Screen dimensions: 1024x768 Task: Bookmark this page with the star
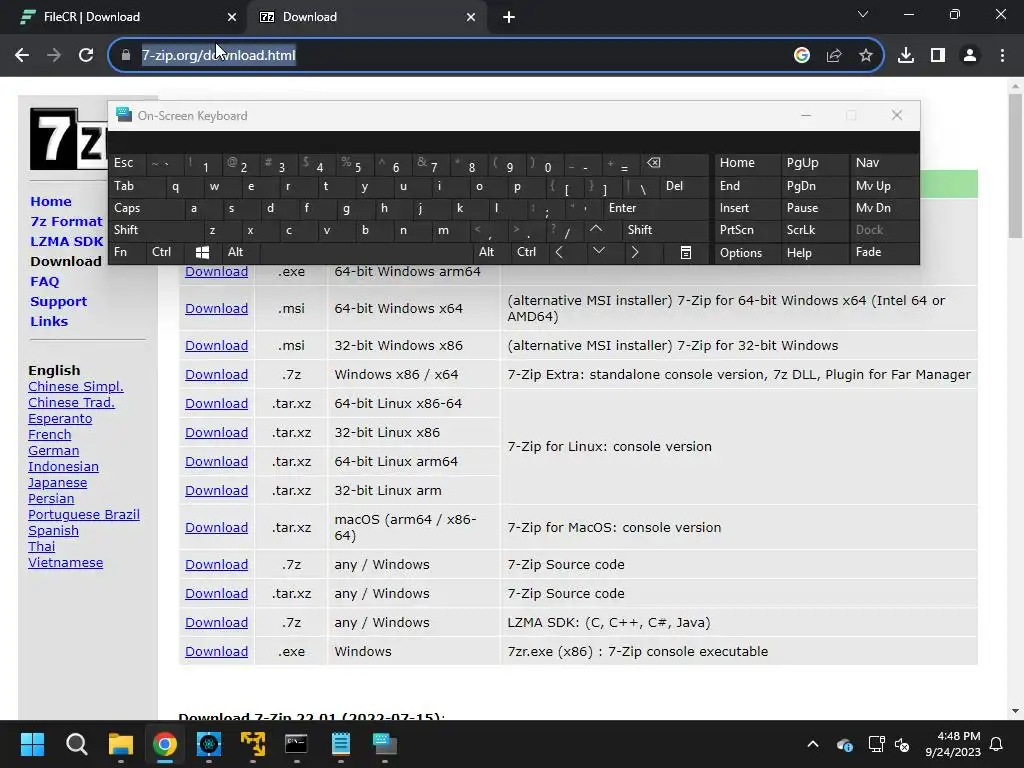coord(865,56)
